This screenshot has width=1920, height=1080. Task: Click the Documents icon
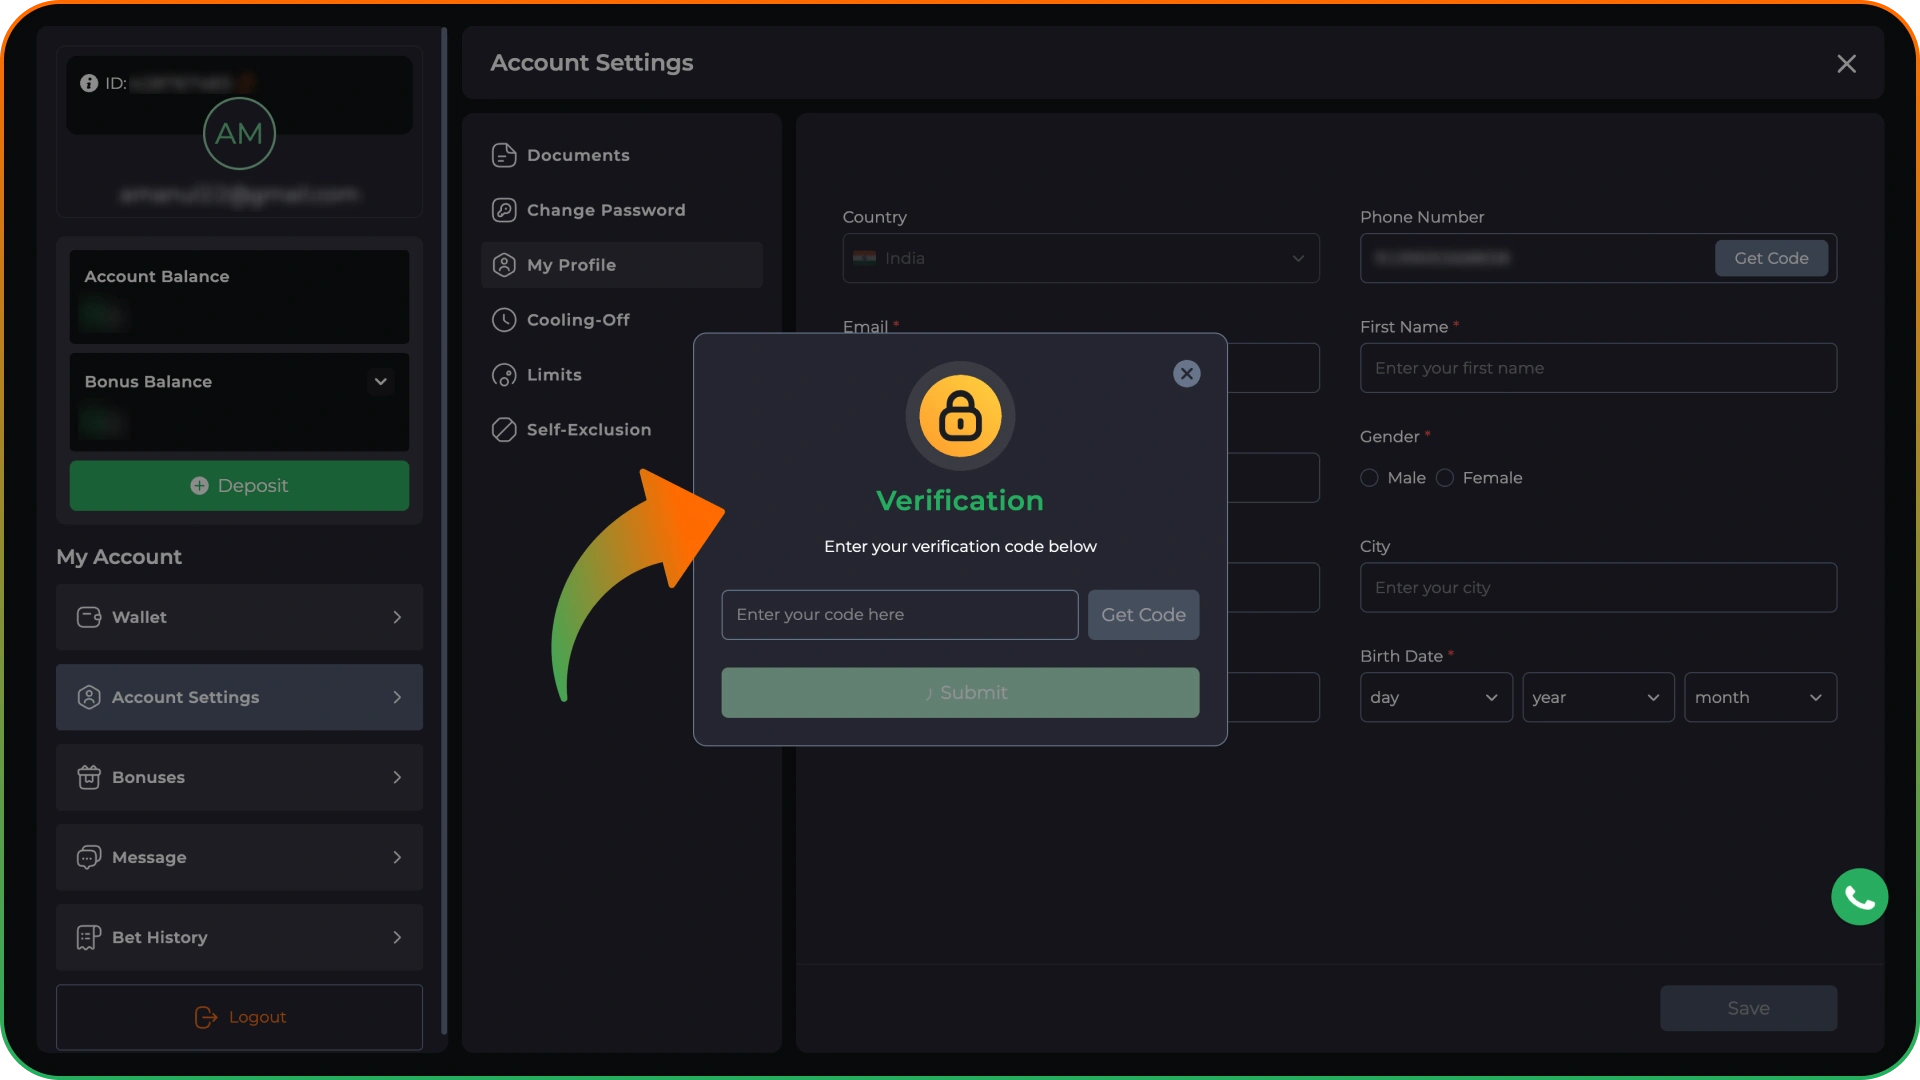504,155
